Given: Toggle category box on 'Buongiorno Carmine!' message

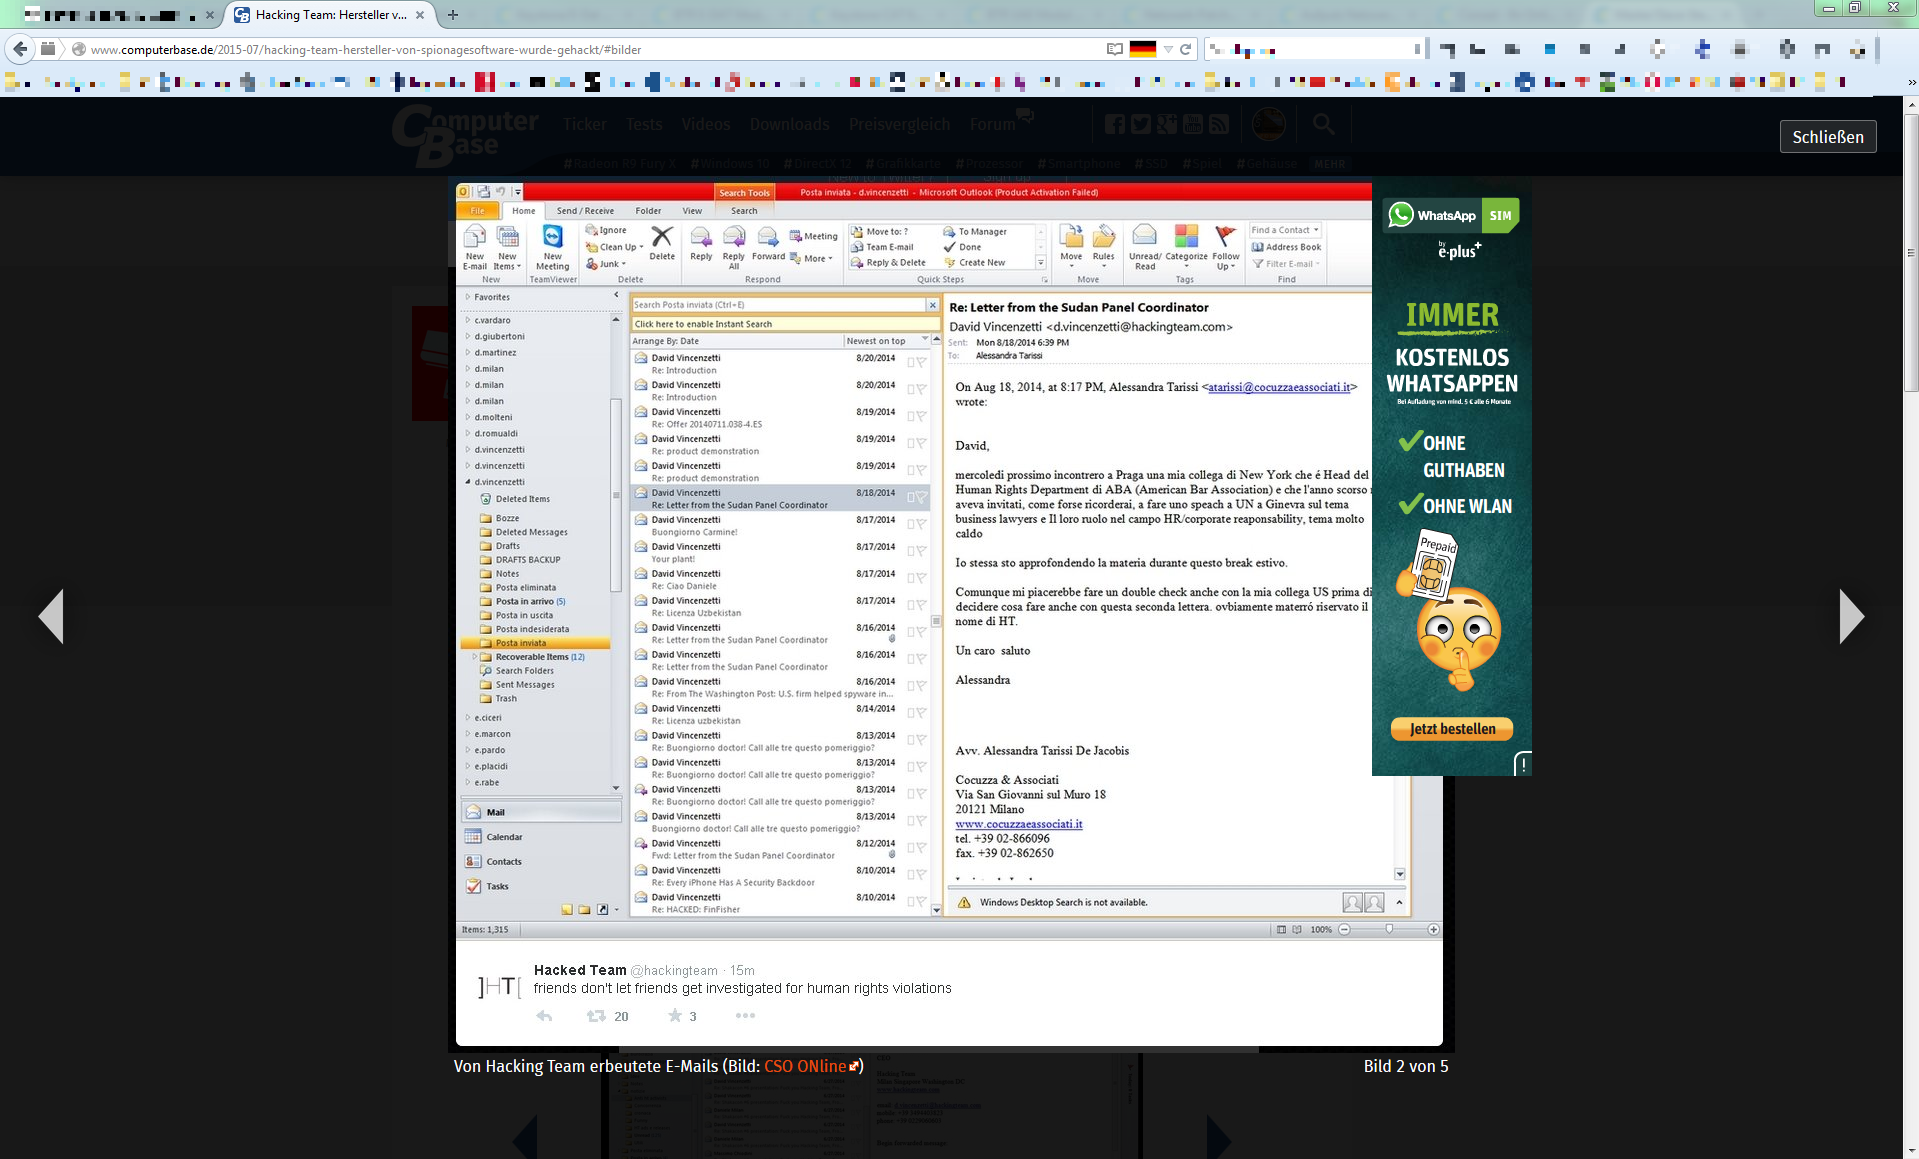Looking at the screenshot, I should pyautogui.click(x=911, y=524).
